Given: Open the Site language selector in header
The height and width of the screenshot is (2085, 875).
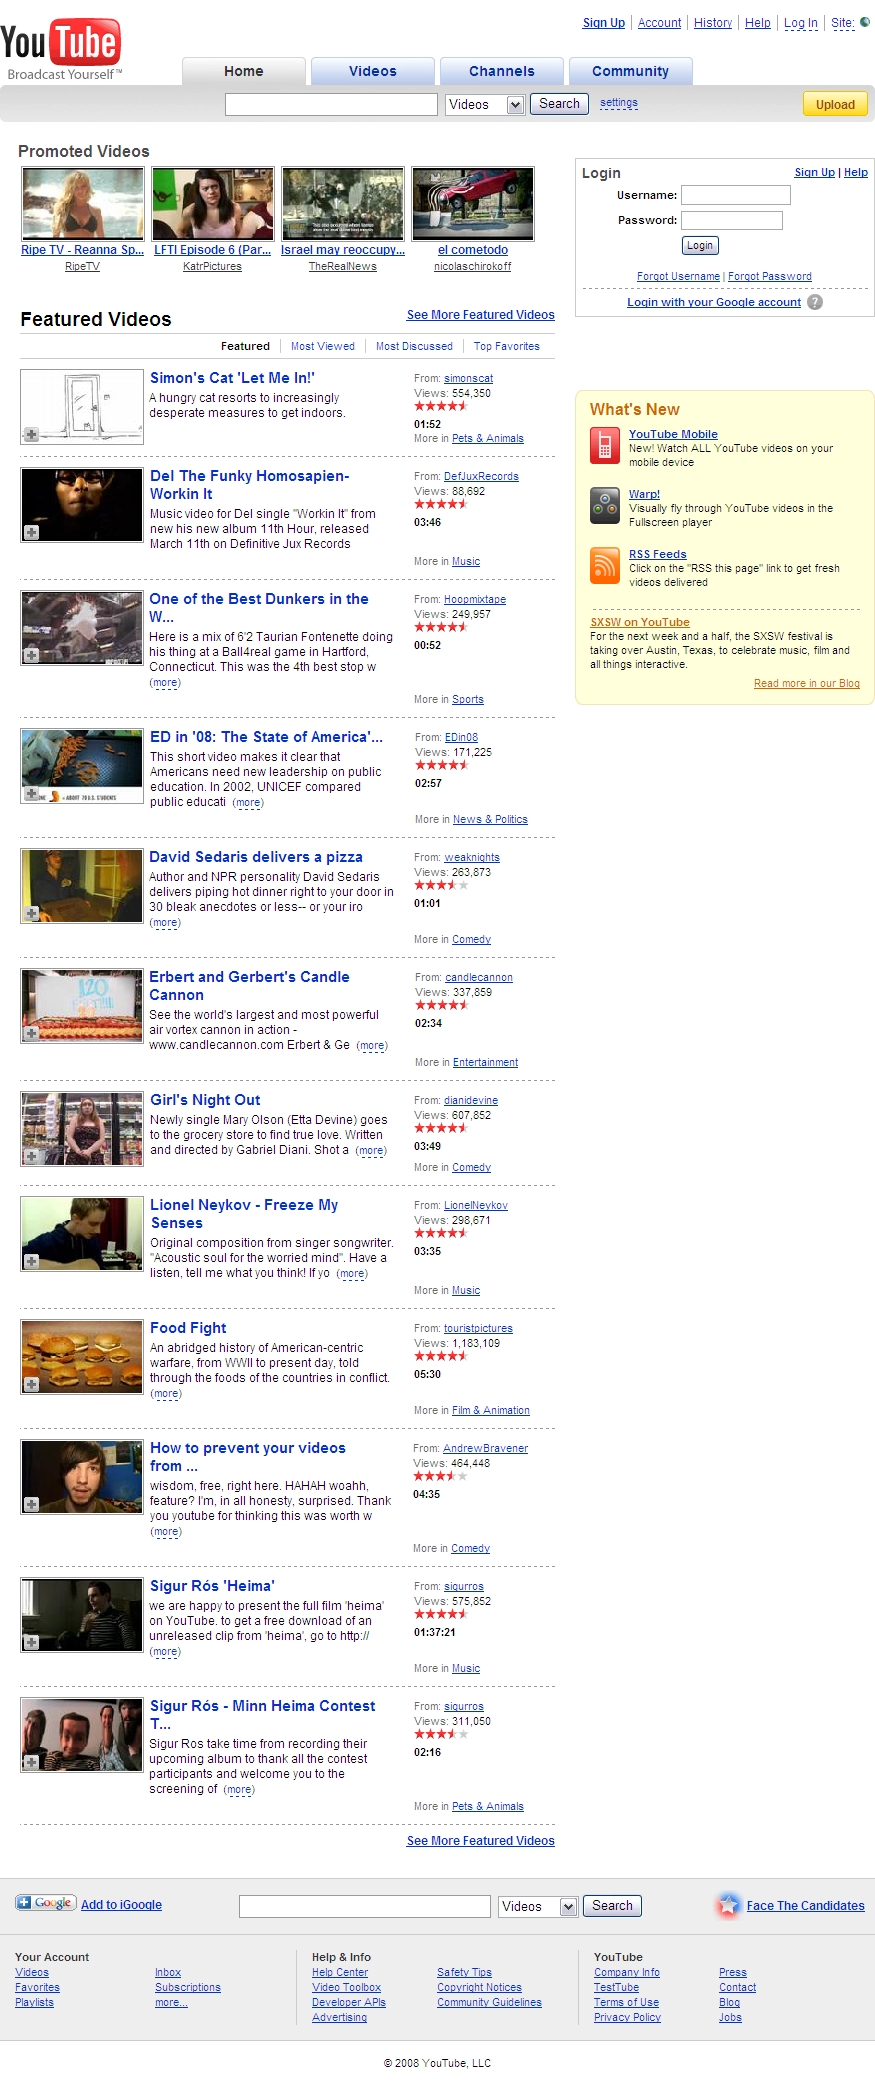Looking at the screenshot, I should point(850,23).
